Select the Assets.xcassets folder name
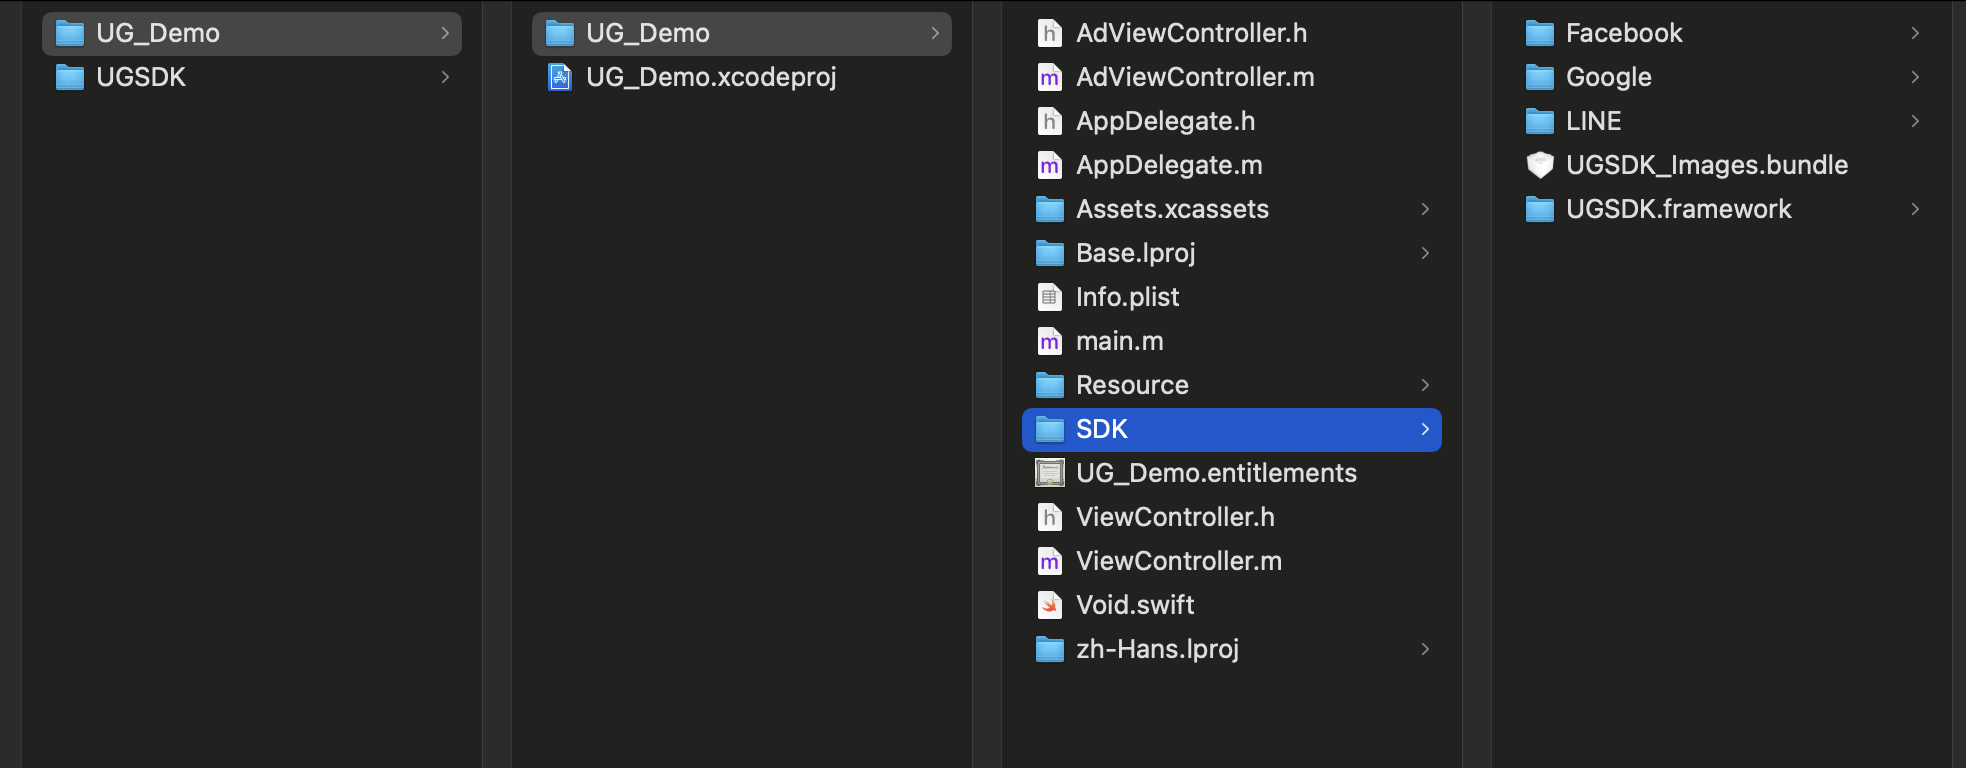 click(x=1172, y=209)
